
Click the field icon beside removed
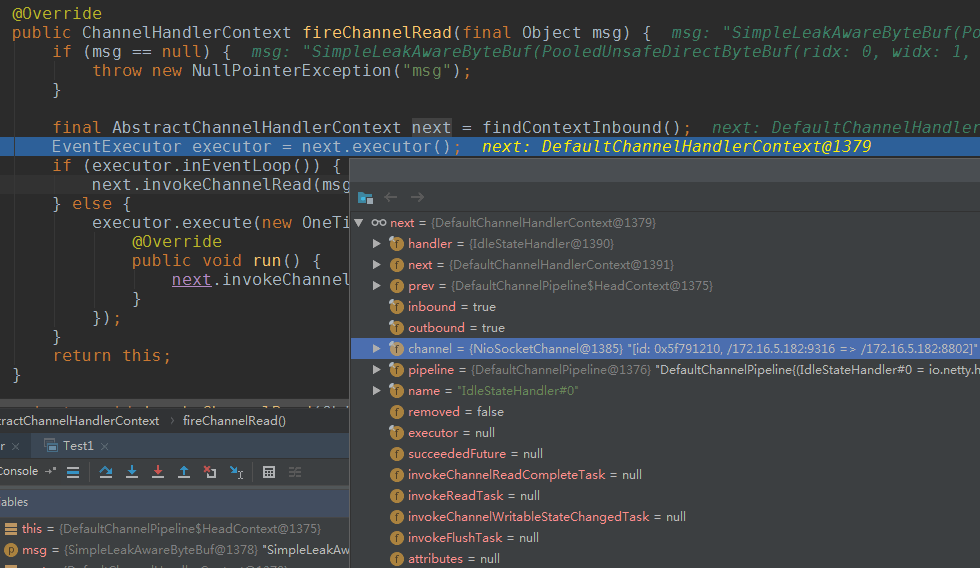[396, 412]
